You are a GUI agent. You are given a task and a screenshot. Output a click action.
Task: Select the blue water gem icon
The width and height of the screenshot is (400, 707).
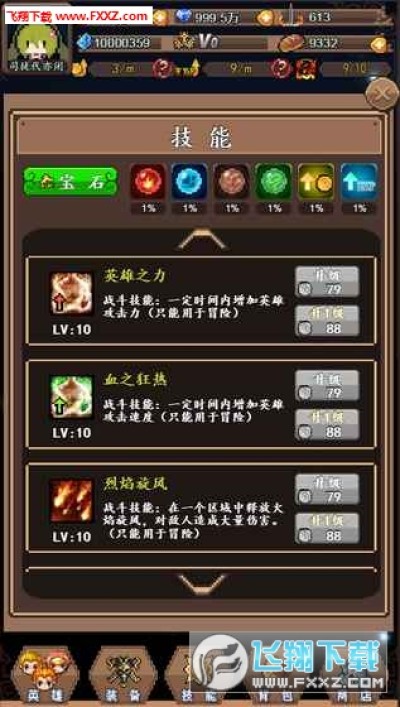tap(189, 182)
